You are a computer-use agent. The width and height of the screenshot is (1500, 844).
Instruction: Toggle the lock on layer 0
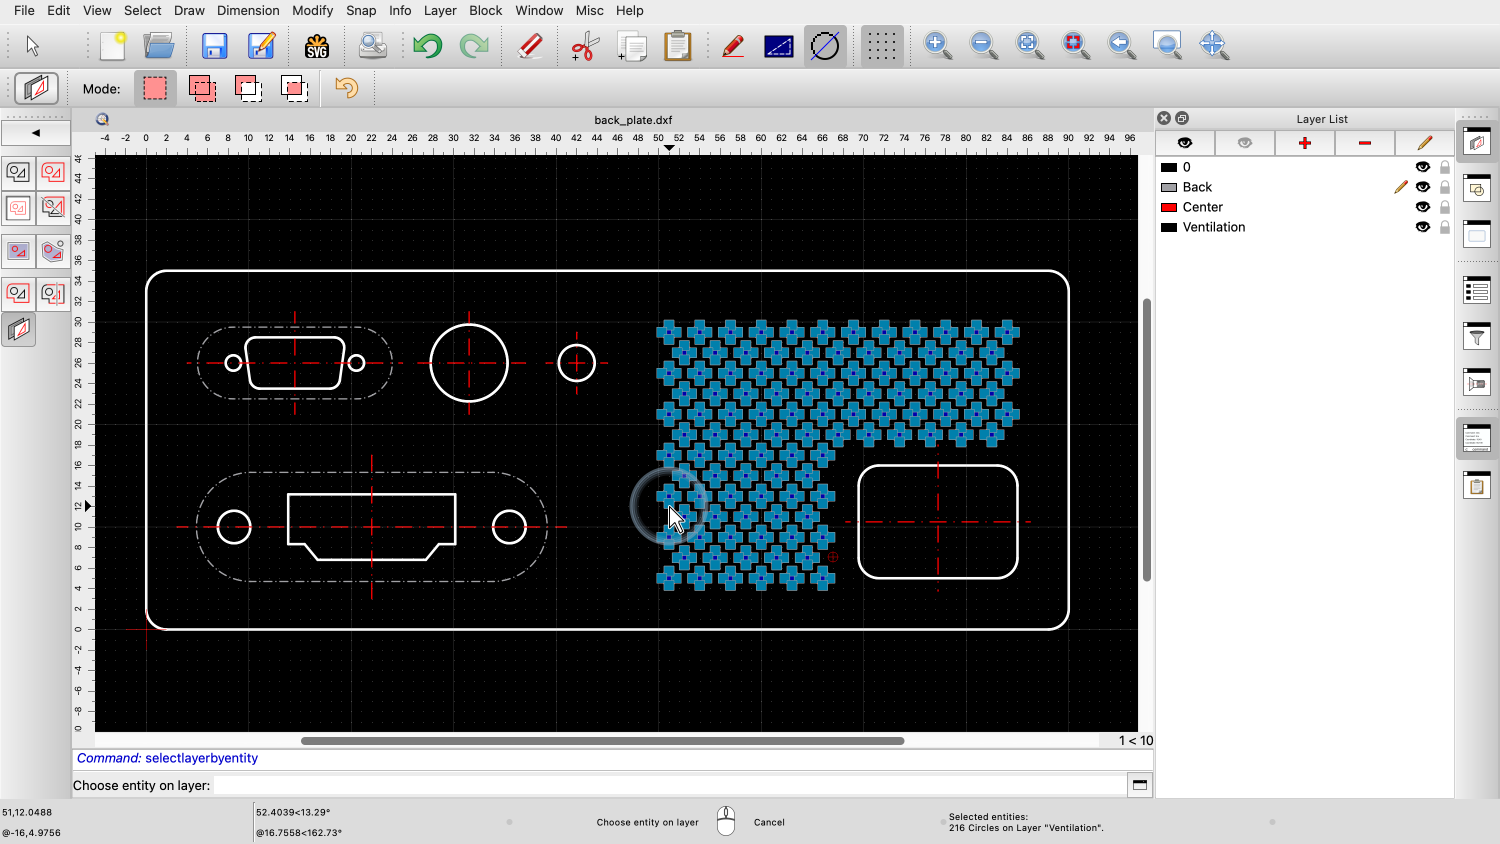pyautogui.click(x=1444, y=167)
